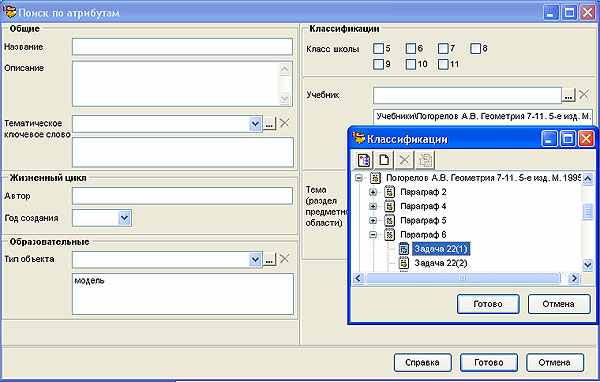Viewport: 600px width, 382px height.
Task: Check school class 11
Action: (x=443, y=64)
